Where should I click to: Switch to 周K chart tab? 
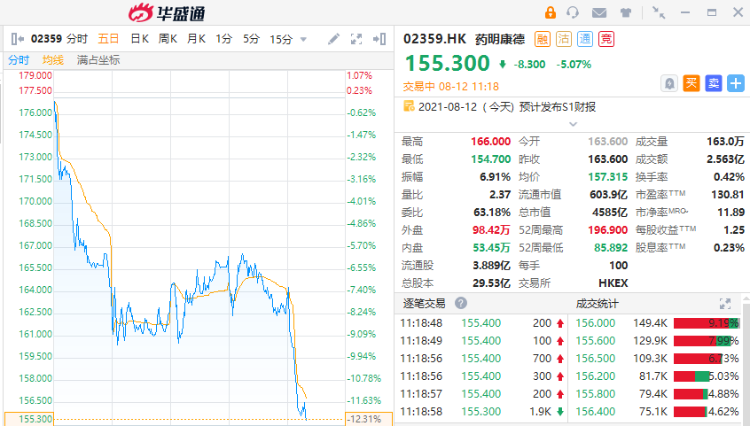168,39
